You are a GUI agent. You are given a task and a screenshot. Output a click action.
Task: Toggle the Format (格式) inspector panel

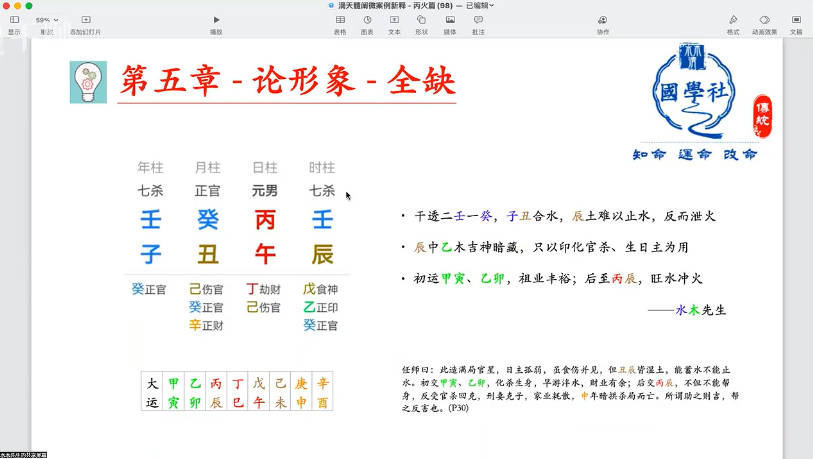(x=733, y=20)
